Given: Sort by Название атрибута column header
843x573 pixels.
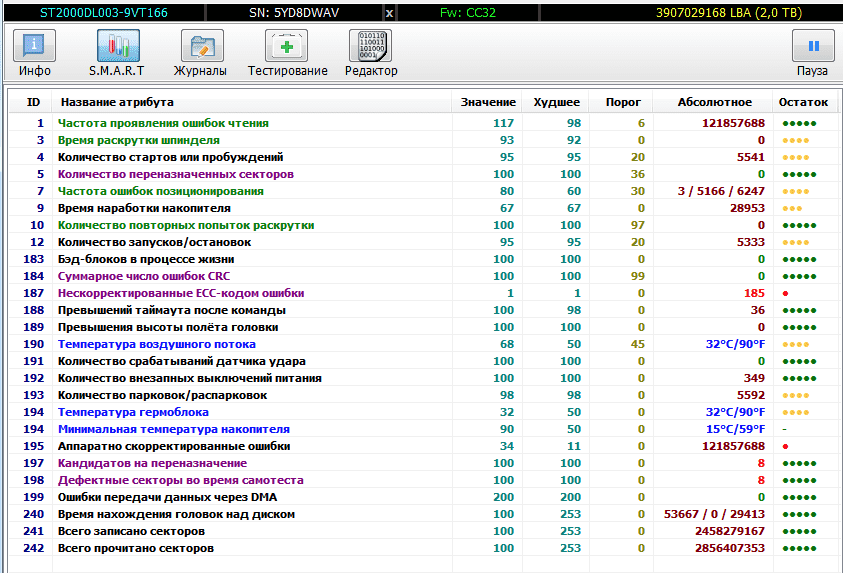Looking at the screenshot, I should coord(117,102).
